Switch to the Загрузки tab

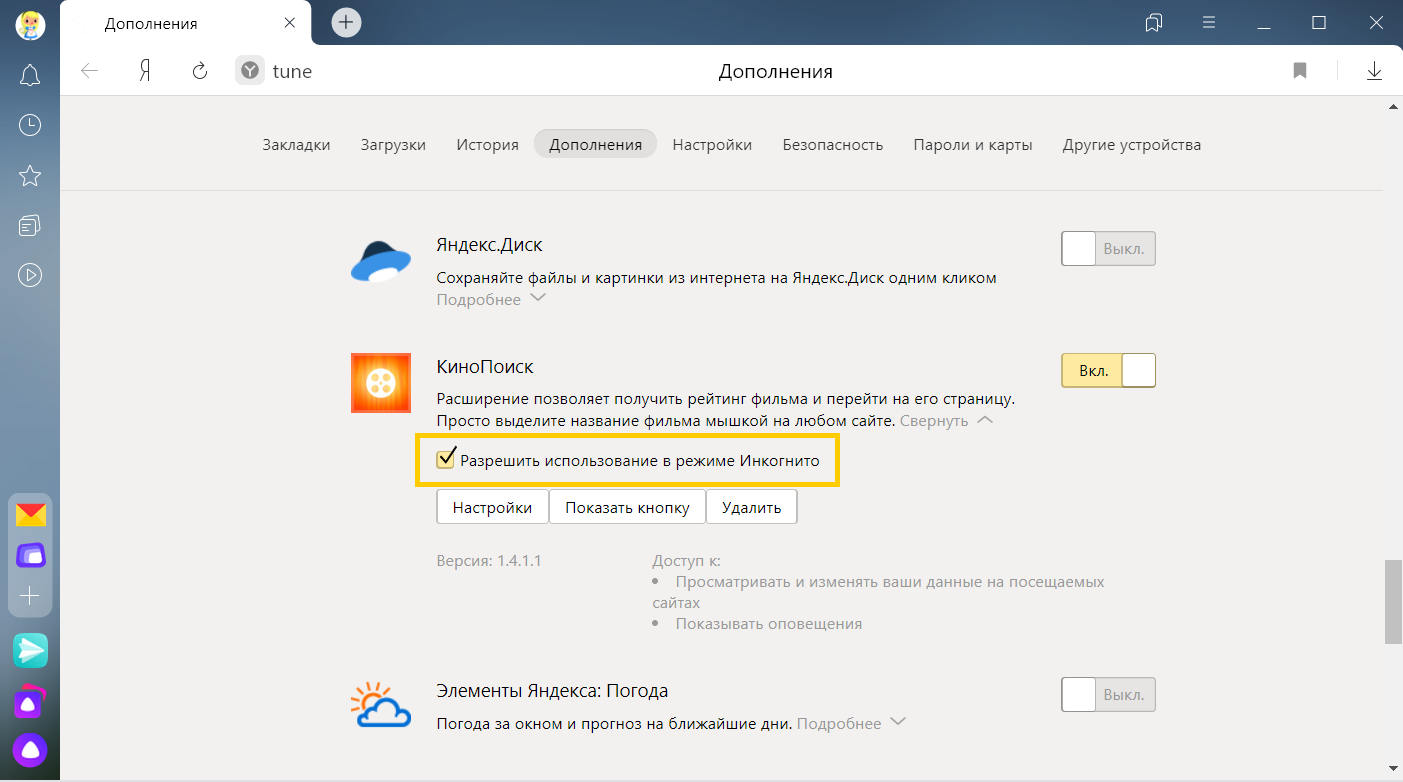point(393,144)
